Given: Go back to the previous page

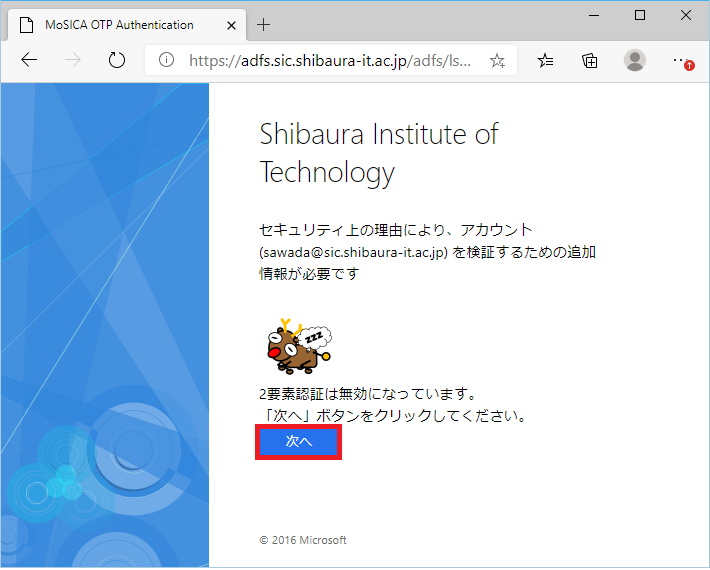Looking at the screenshot, I should [x=29, y=60].
